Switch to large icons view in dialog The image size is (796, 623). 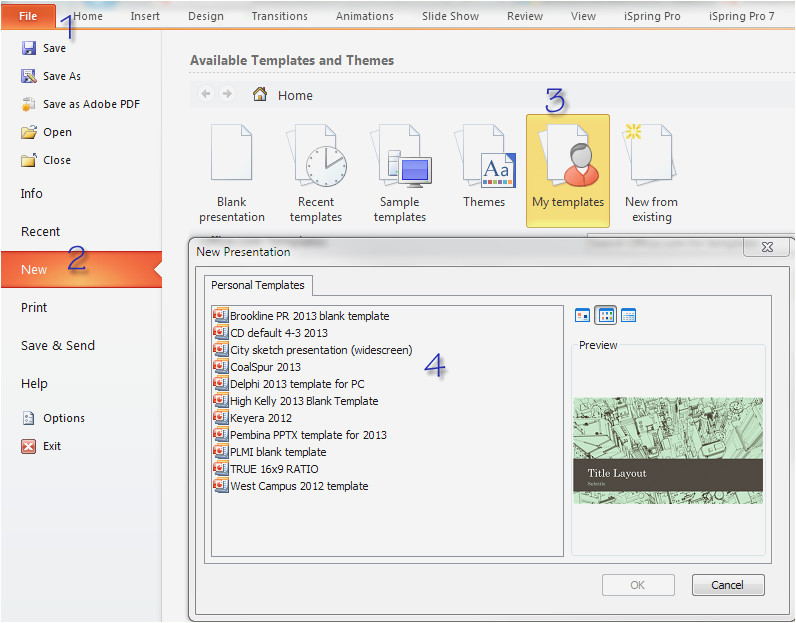(583, 316)
